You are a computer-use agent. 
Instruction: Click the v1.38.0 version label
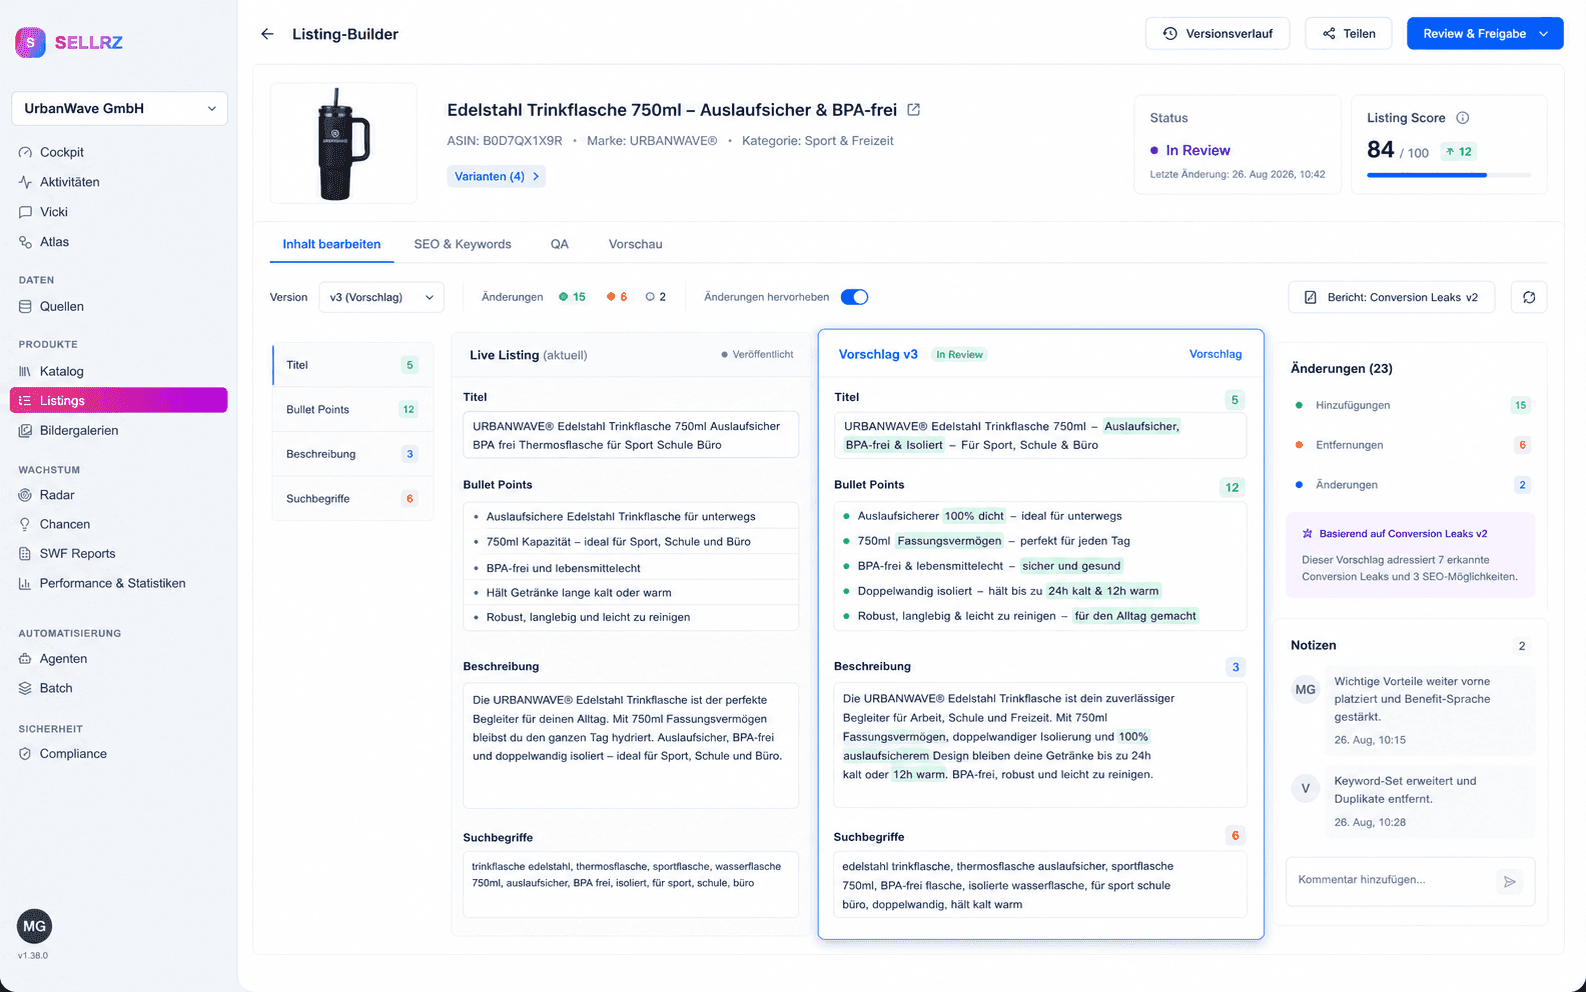click(33, 956)
